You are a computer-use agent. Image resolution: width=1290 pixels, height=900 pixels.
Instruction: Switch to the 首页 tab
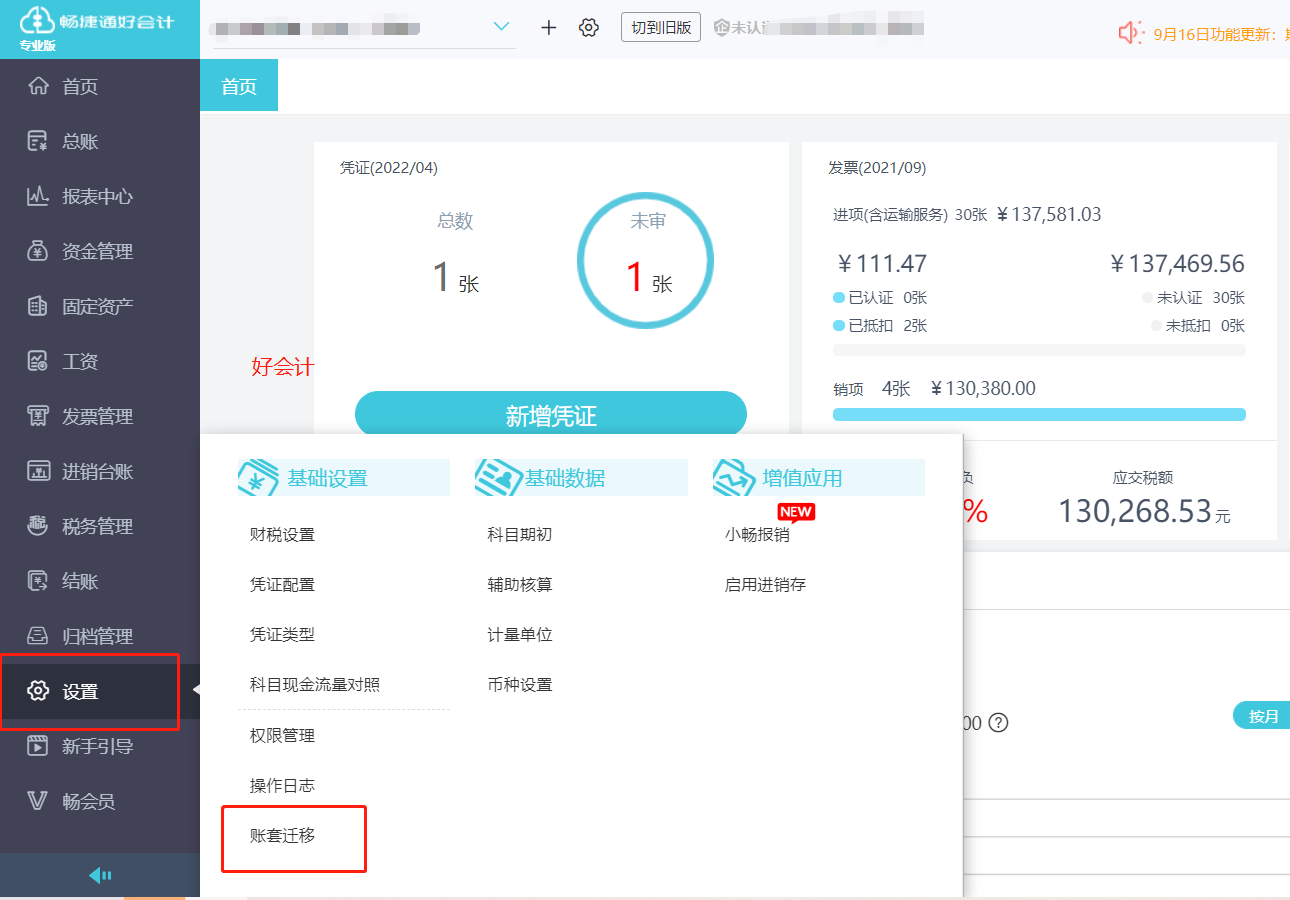pos(239,86)
